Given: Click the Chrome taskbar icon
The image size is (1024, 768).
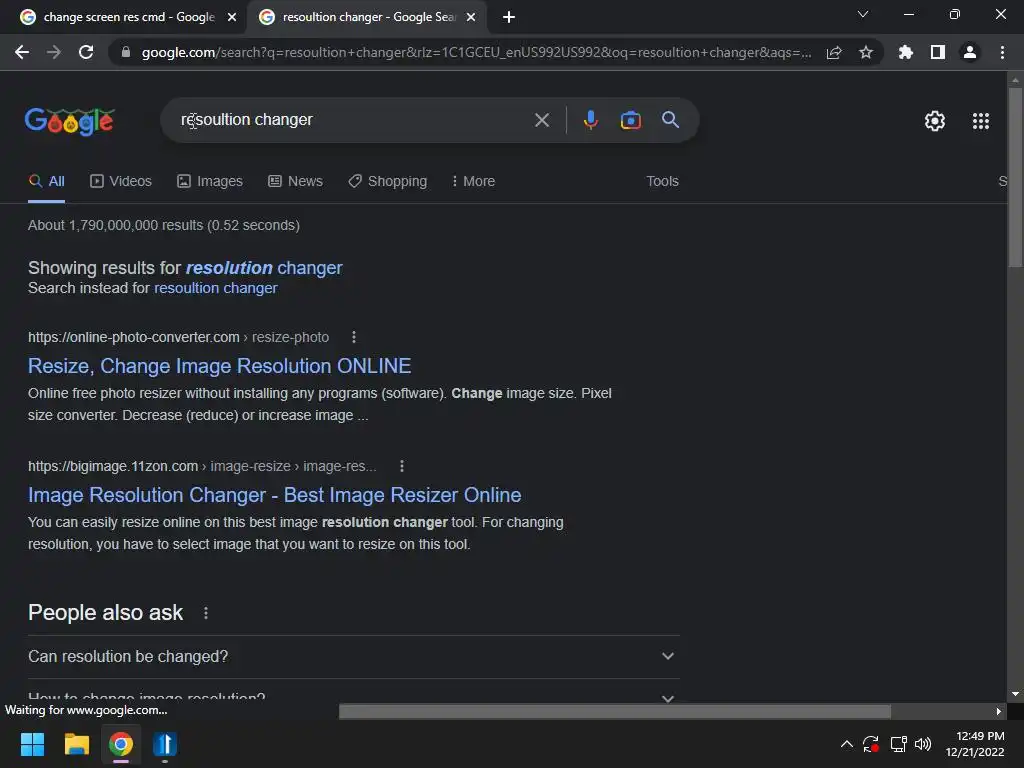Looking at the screenshot, I should (x=121, y=744).
